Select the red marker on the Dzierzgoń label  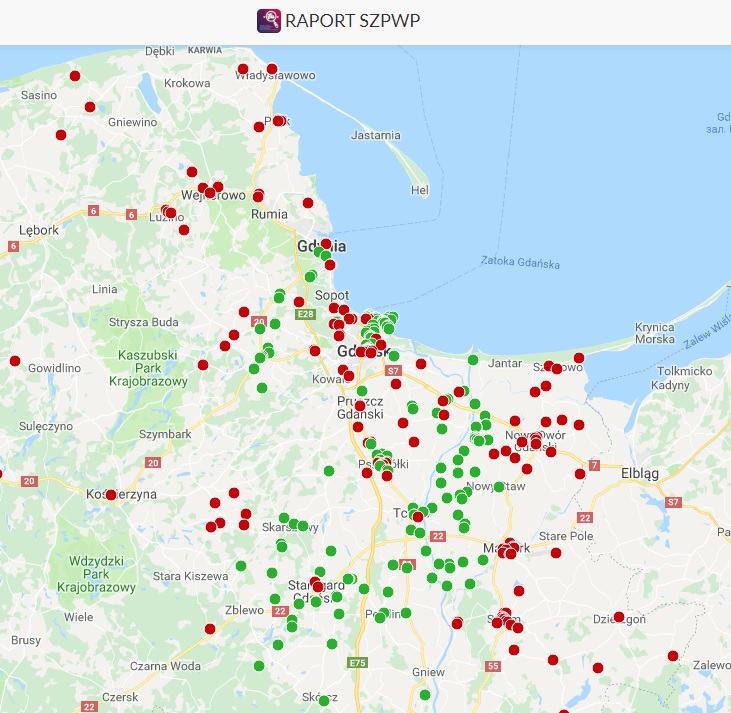tap(619, 617)
